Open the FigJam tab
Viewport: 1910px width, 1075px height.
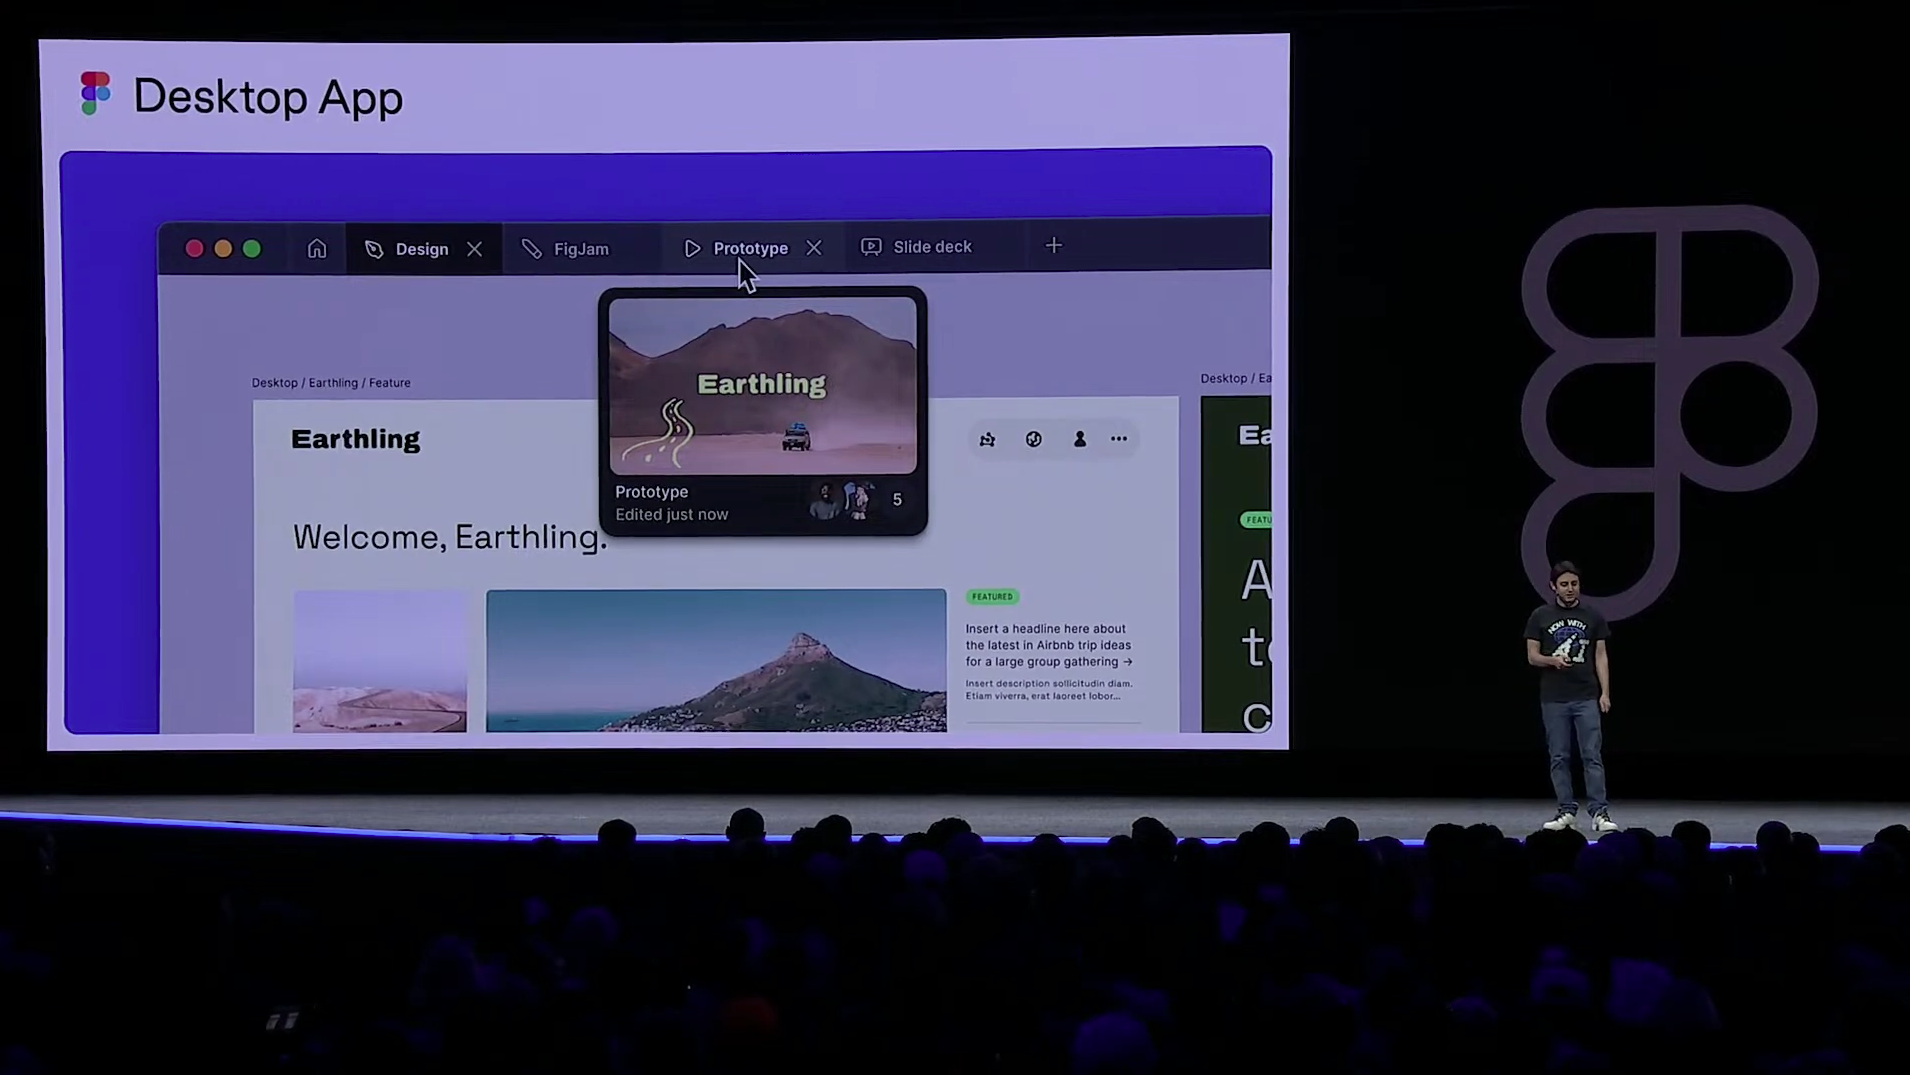point(582,249)
